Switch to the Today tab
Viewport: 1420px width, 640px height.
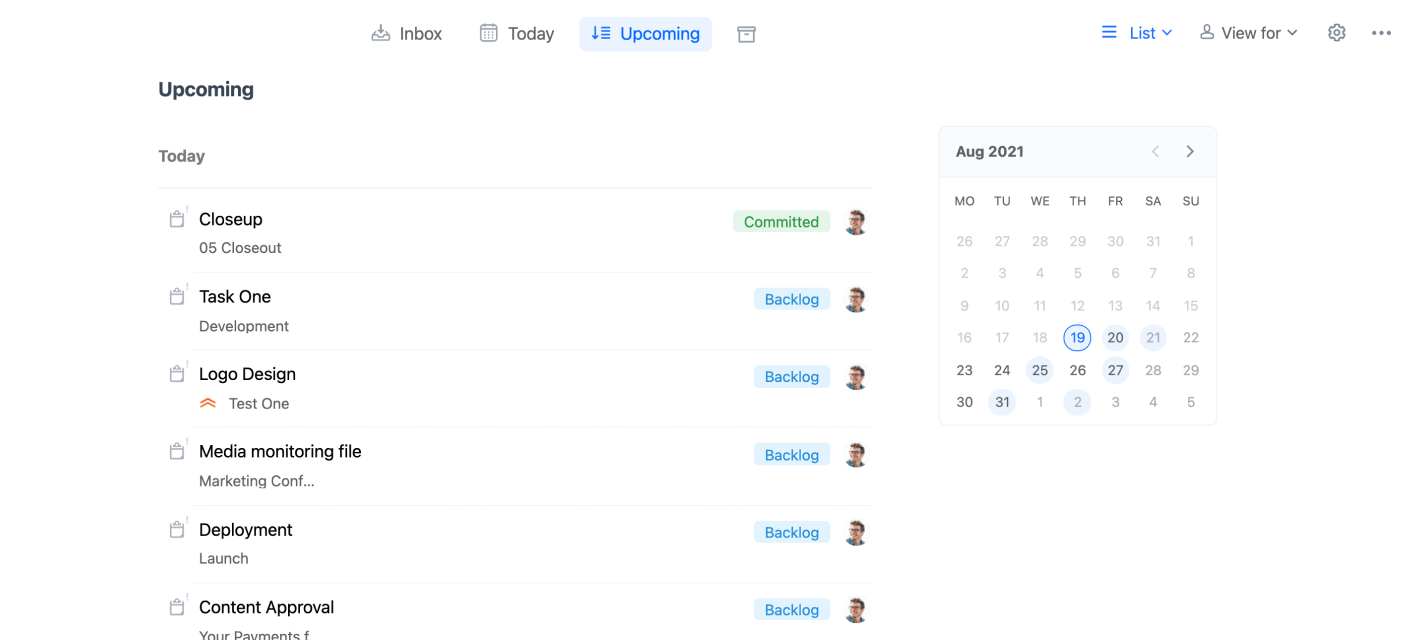click(x=516, y=33)
